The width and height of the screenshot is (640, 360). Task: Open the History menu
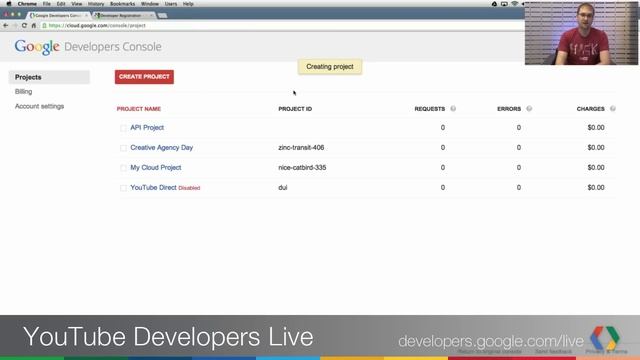96,4
